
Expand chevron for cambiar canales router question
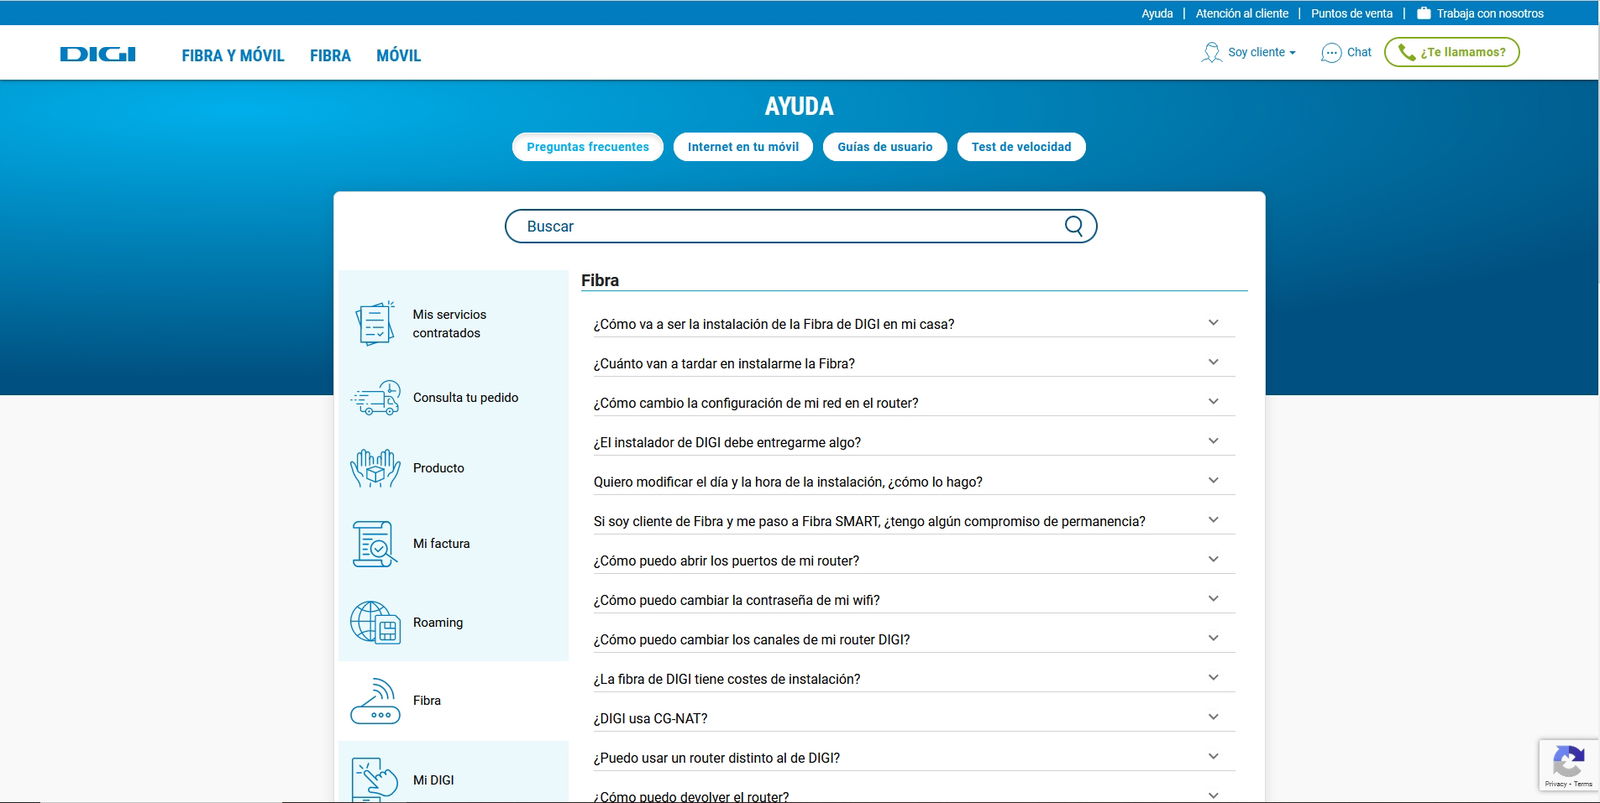click(1213, 639)
